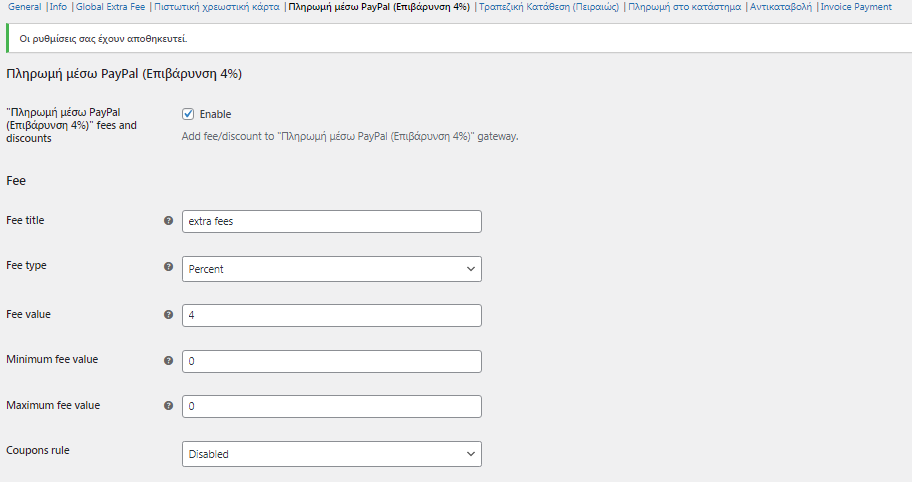
Task: Go to the Αντικαταβολή gateway settings
Action: point(781,7)
